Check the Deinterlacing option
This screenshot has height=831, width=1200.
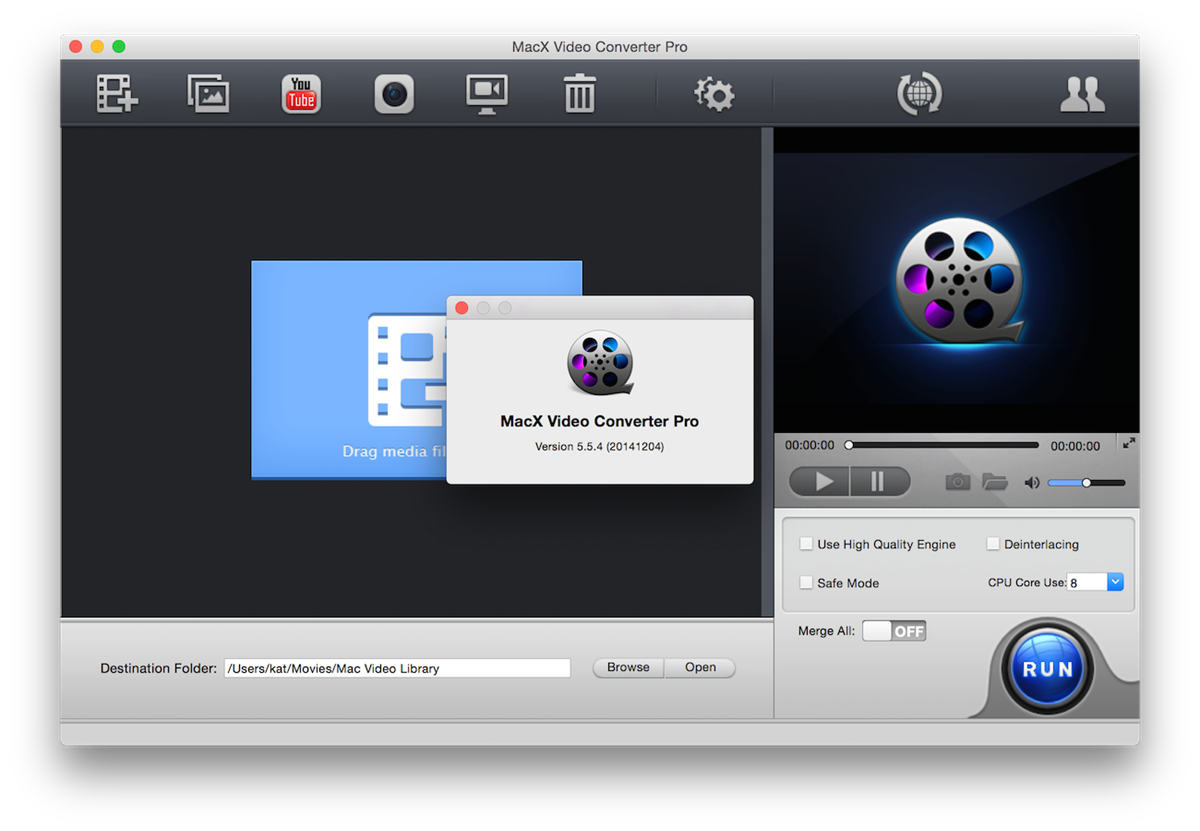point(993,545)
